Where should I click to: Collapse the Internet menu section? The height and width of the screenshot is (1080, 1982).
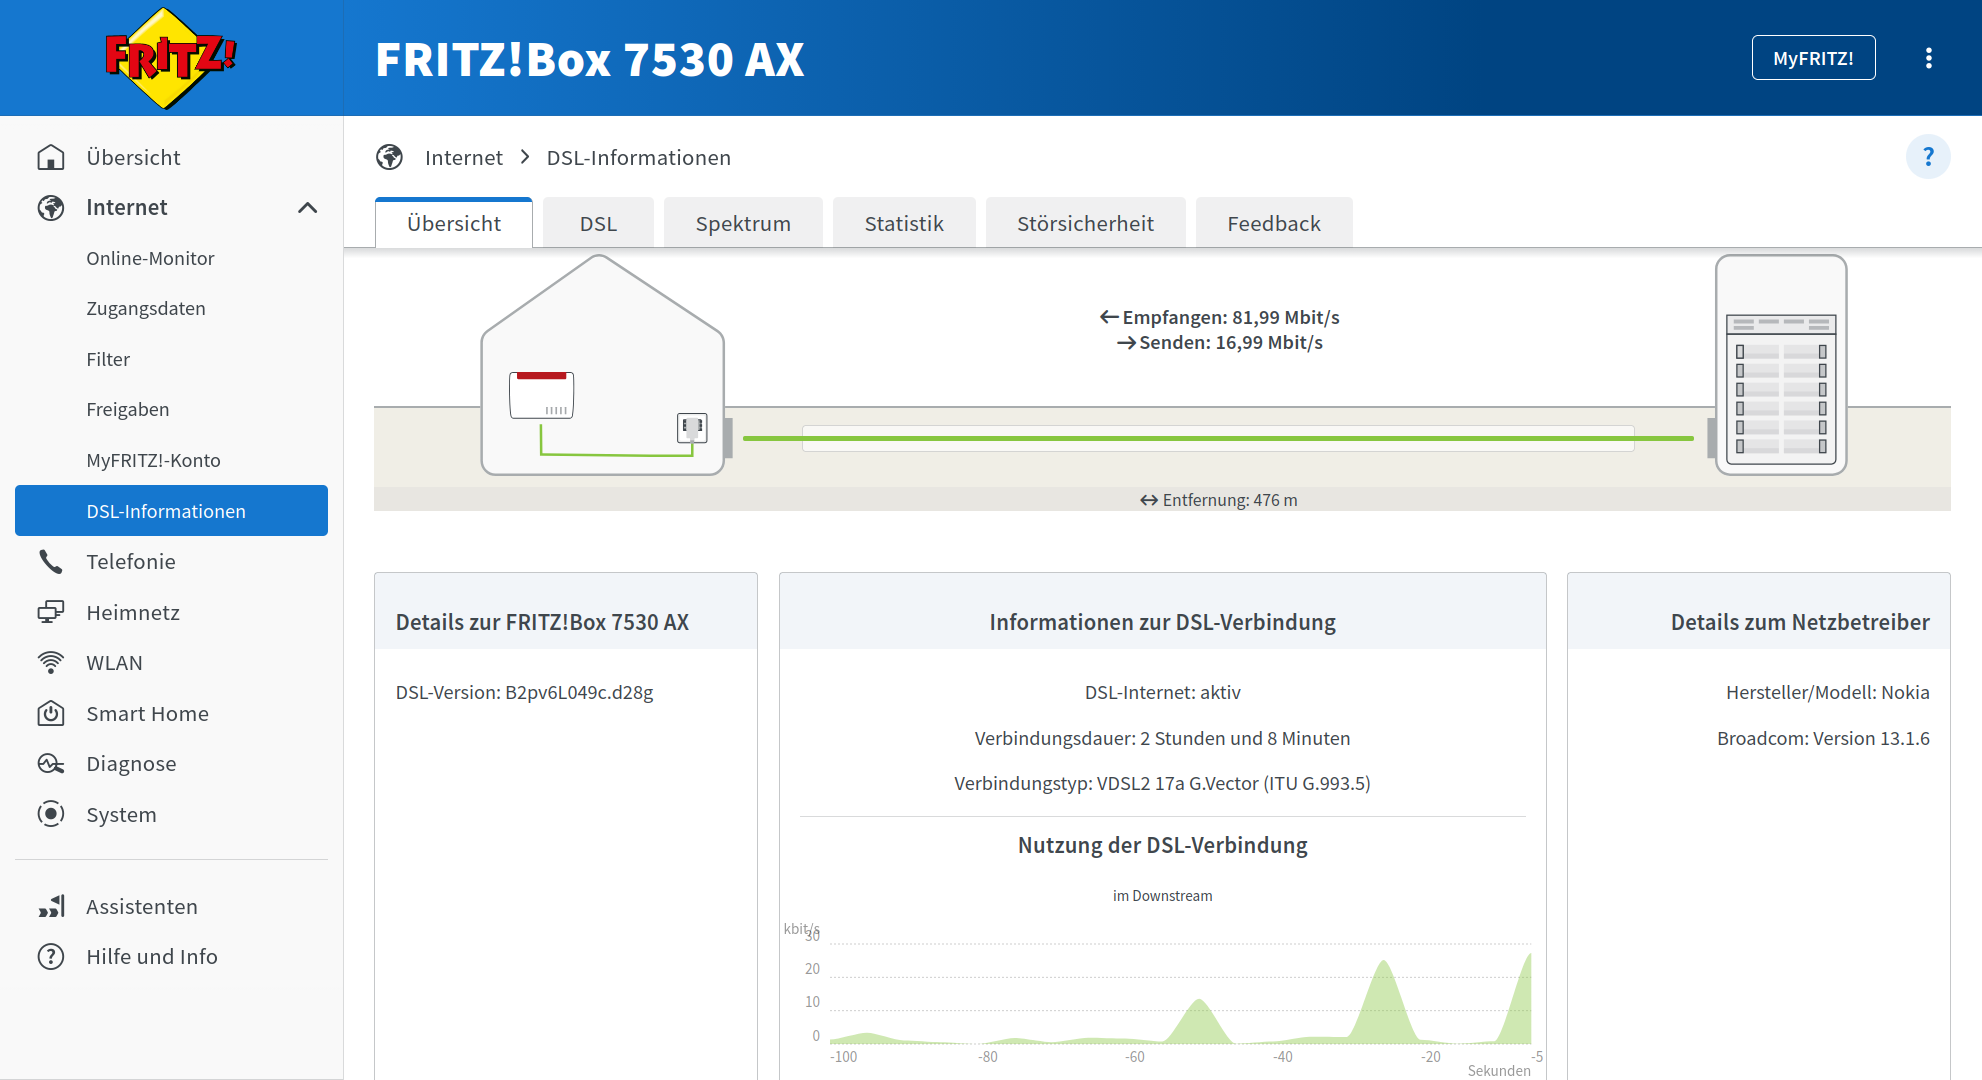(308, 208)
